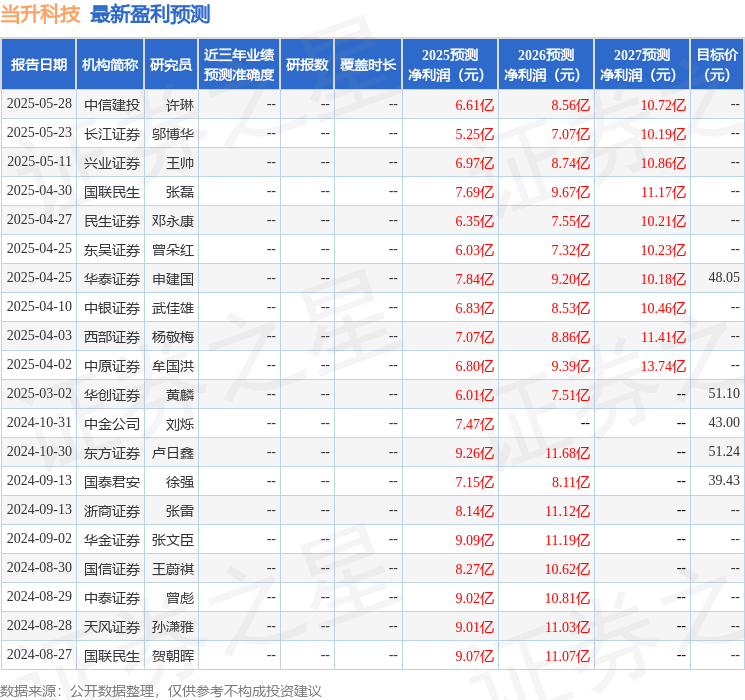
Task: Select researcher 武佳雄
Action: (173, 308)
